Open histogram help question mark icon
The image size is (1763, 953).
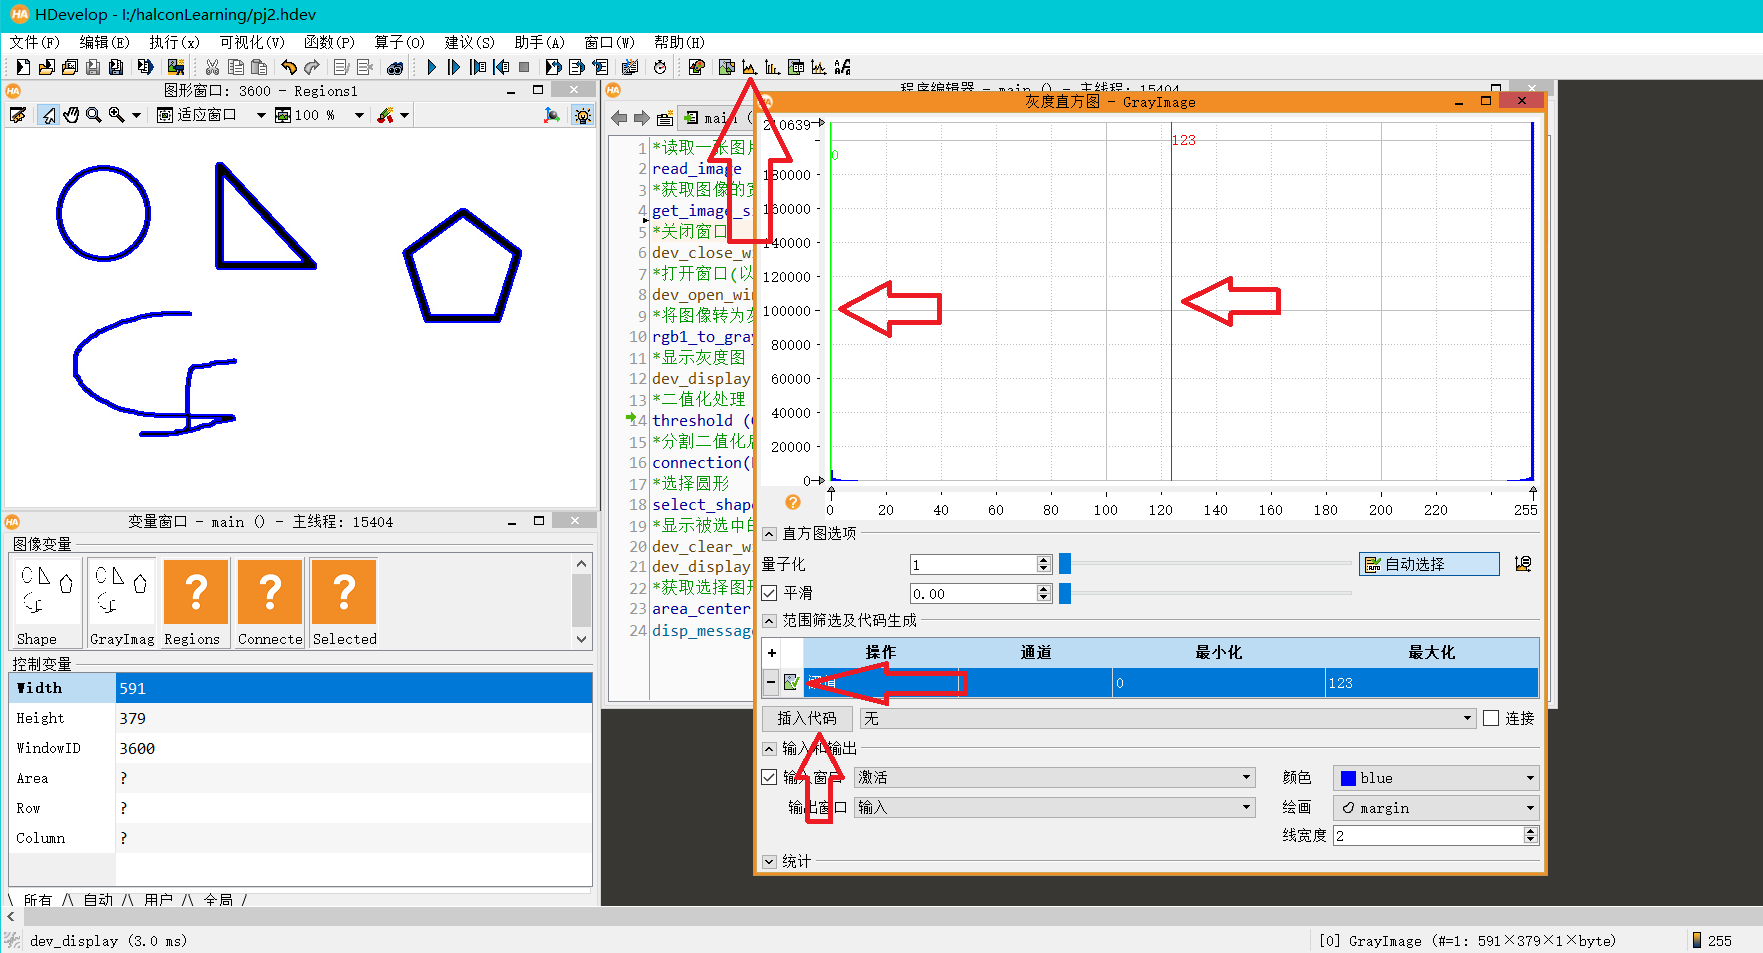pos(793,502)
